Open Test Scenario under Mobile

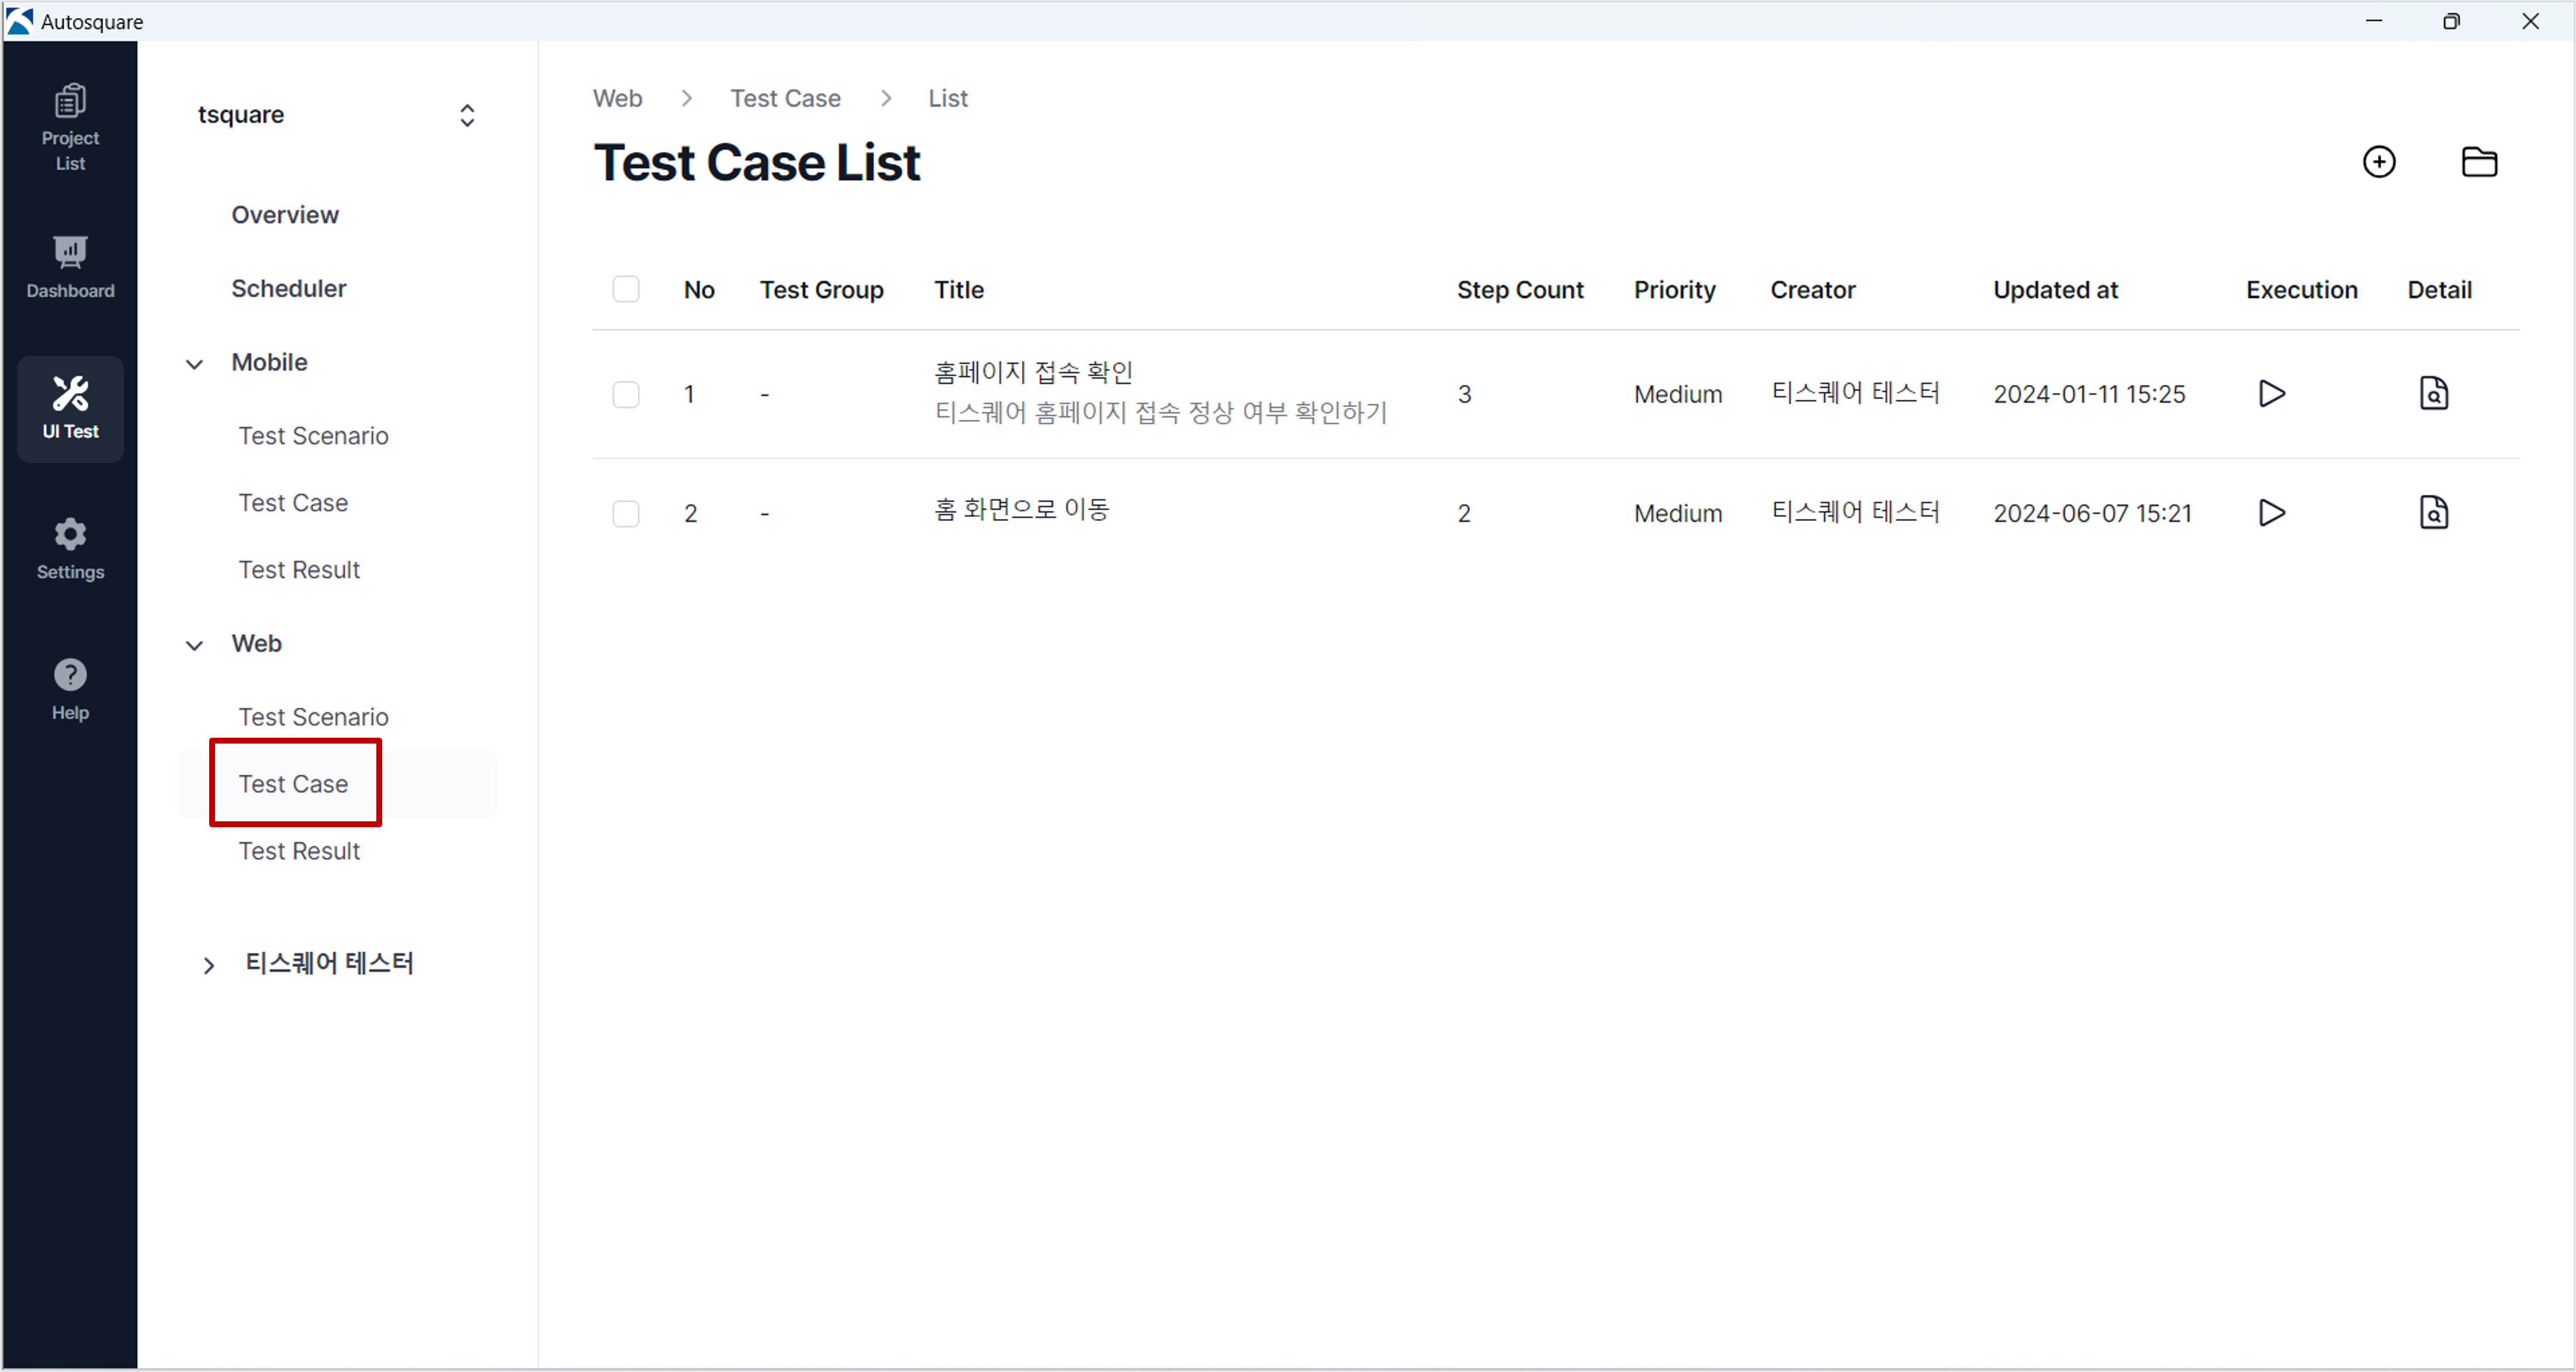pyautogui.click(x=313, y=436)
